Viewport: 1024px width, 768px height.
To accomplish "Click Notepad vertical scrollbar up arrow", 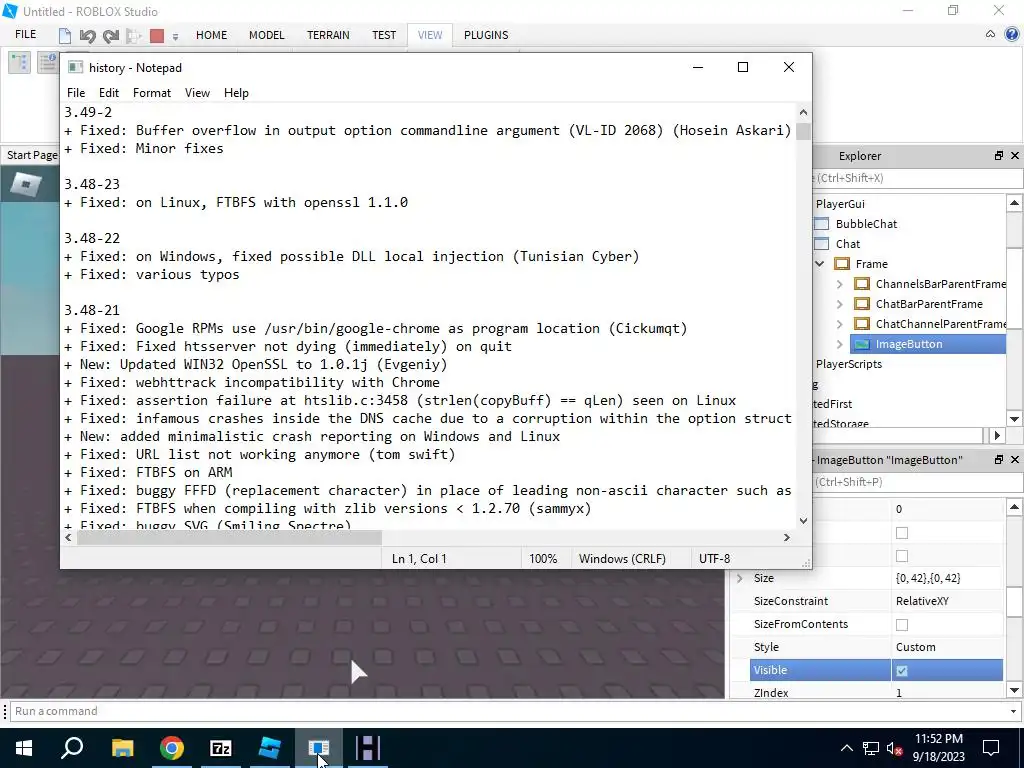I will [803, 112].
